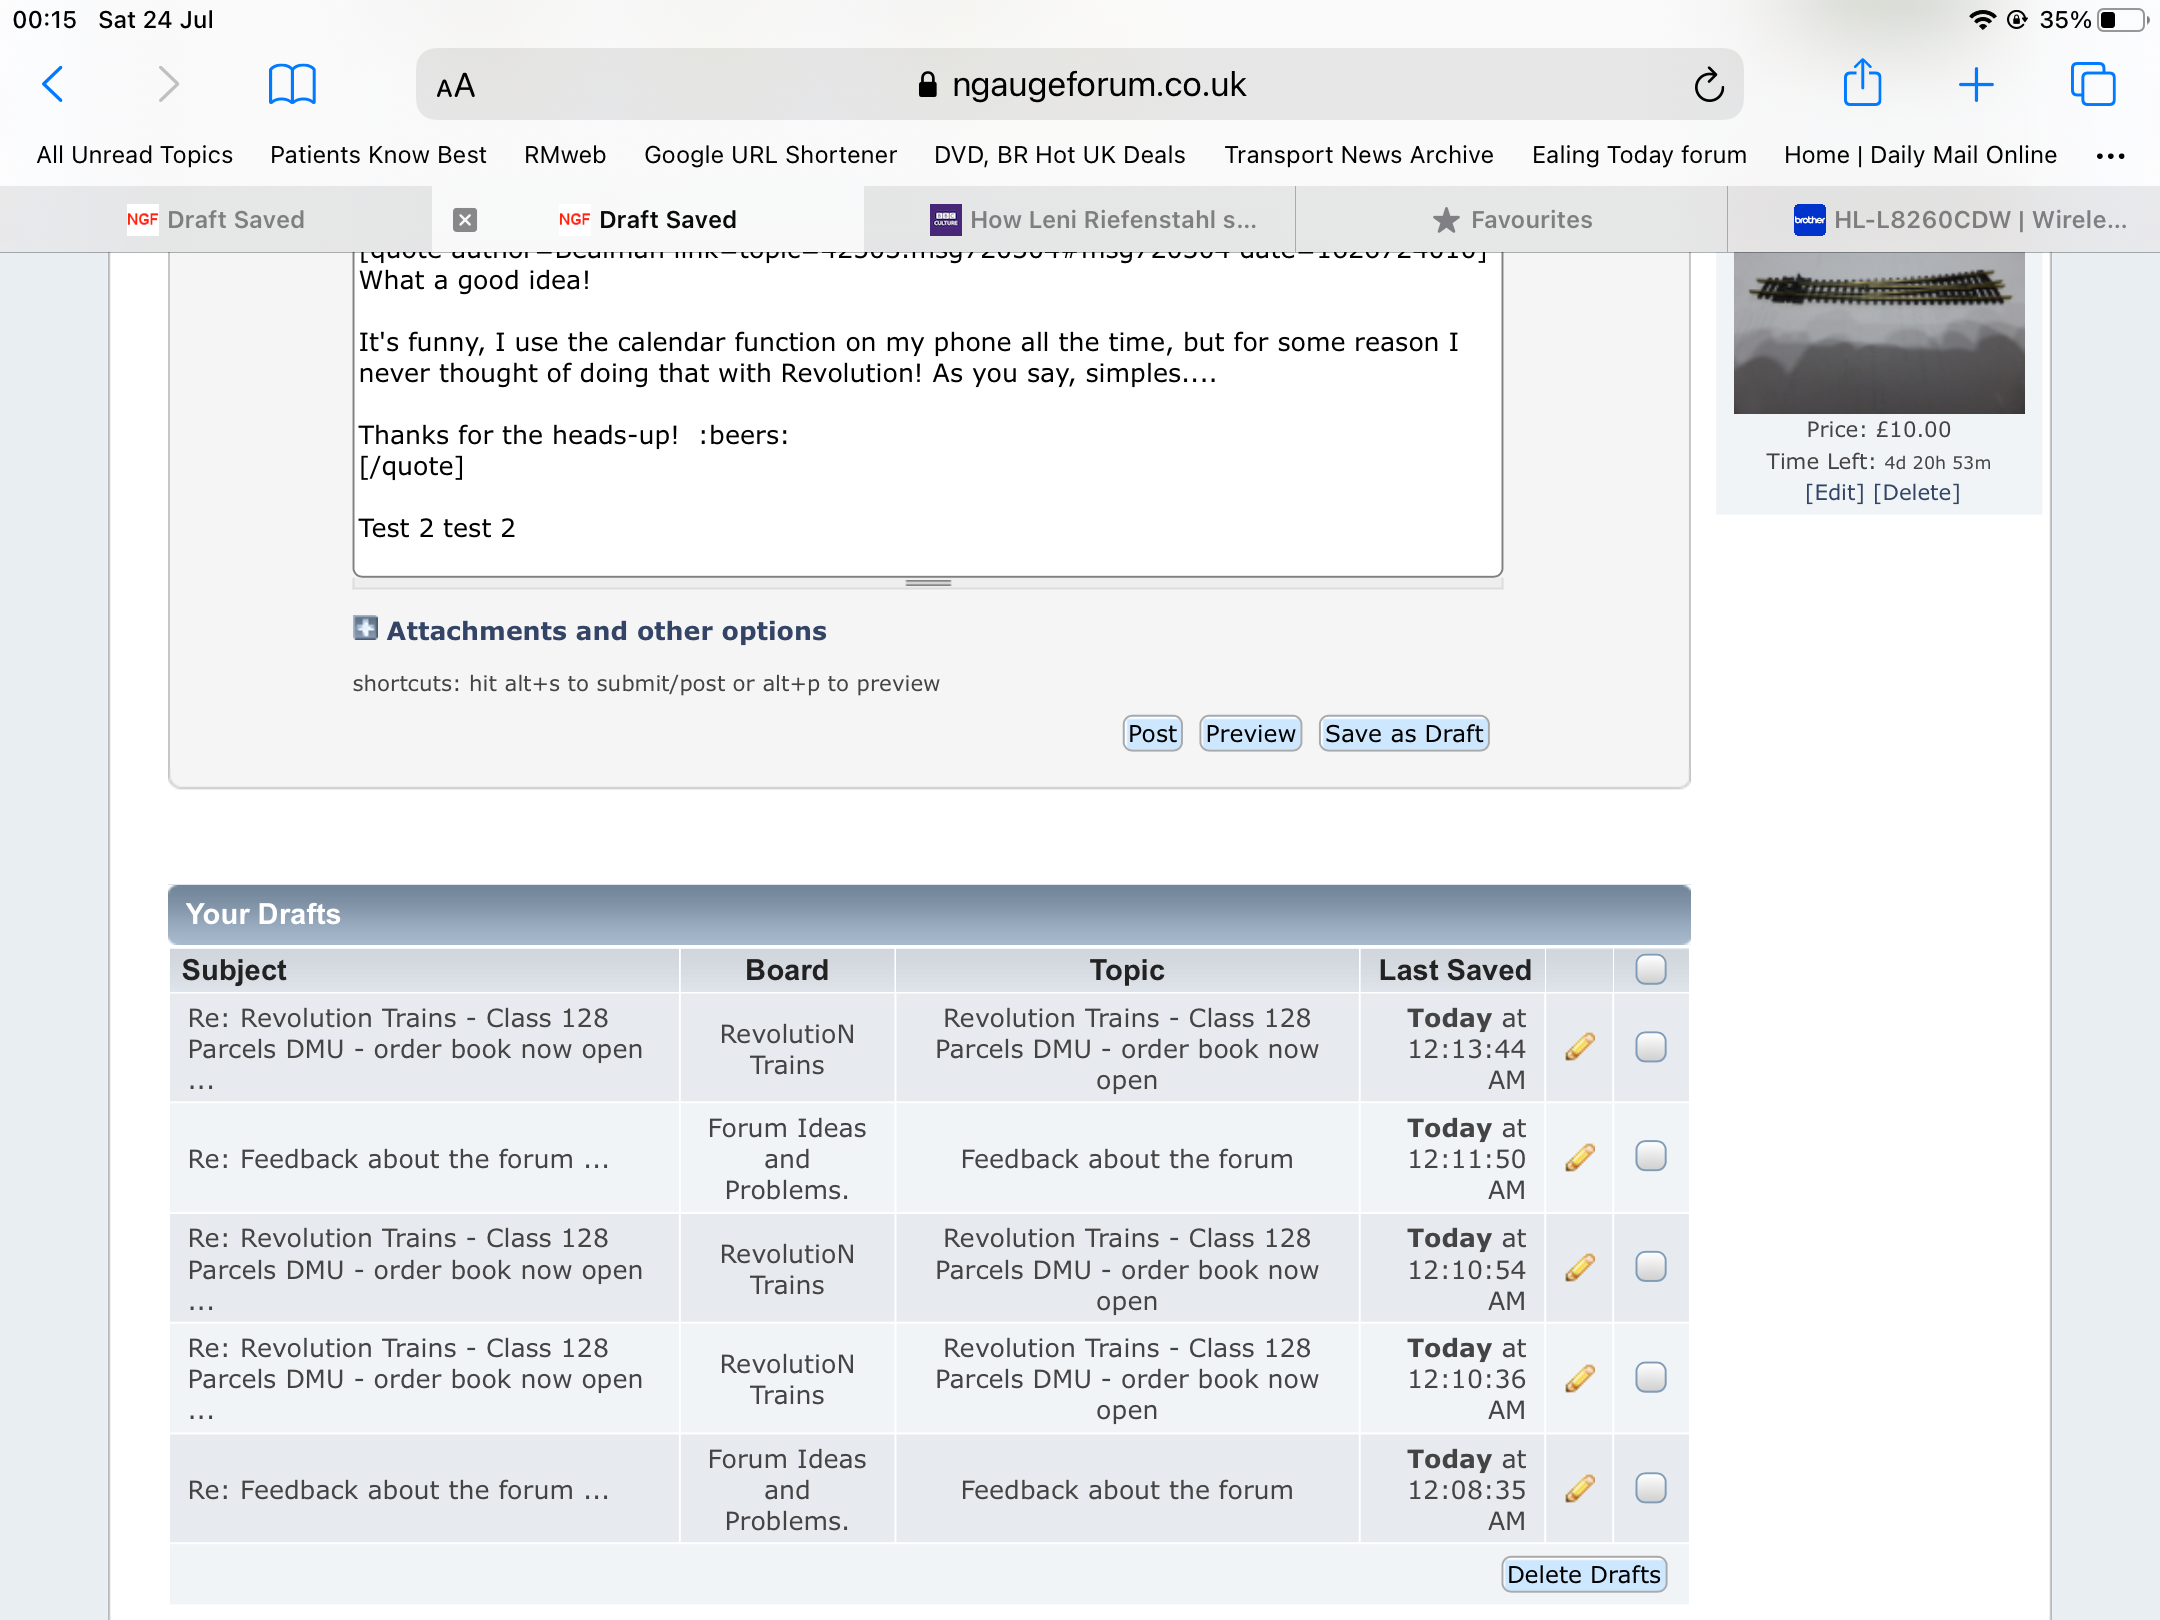
Task: Switch to Favourites tab
Action: point(1512,220)
